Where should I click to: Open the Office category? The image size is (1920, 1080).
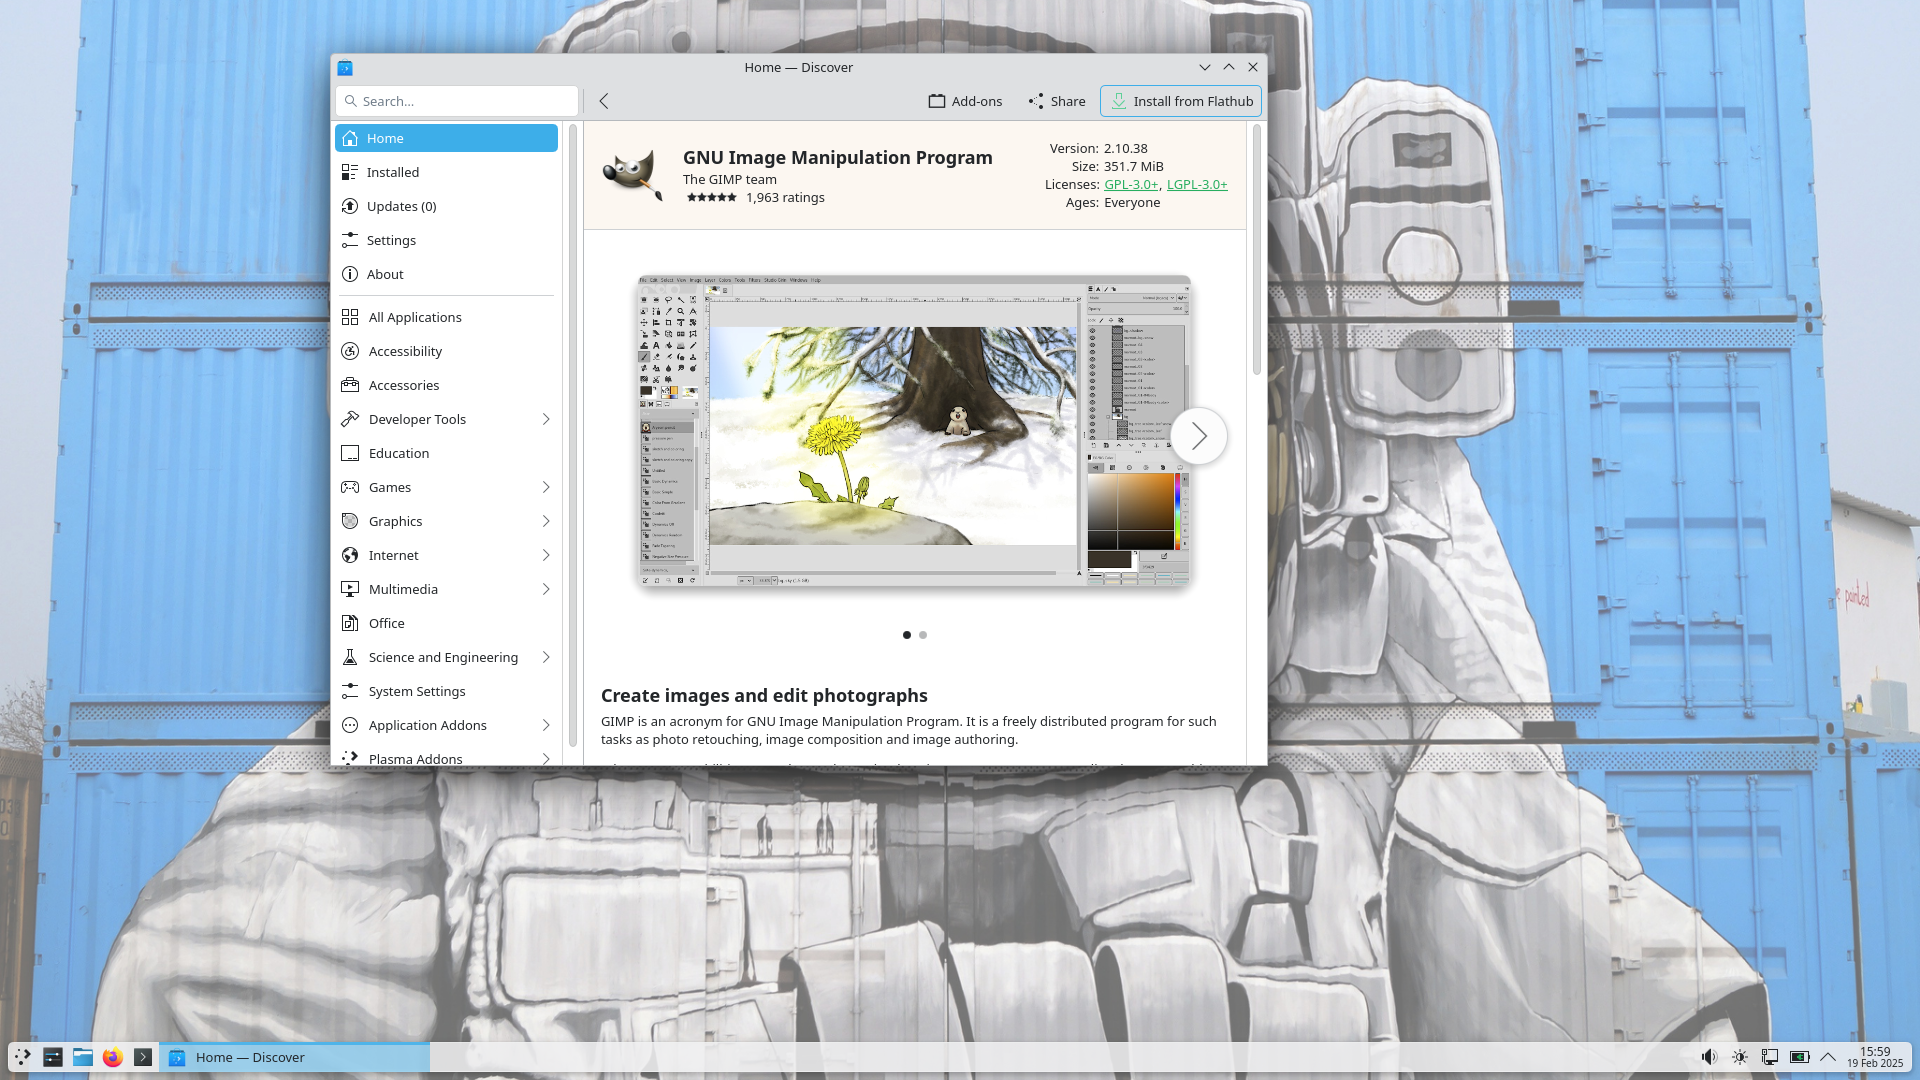(x=446, y=623)
